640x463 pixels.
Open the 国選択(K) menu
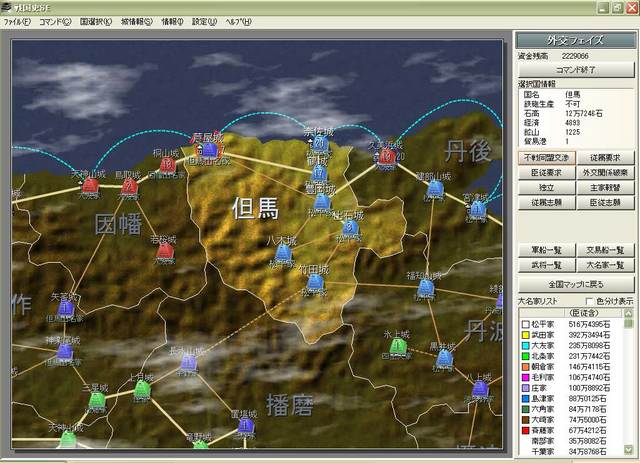tap(96, 22)
